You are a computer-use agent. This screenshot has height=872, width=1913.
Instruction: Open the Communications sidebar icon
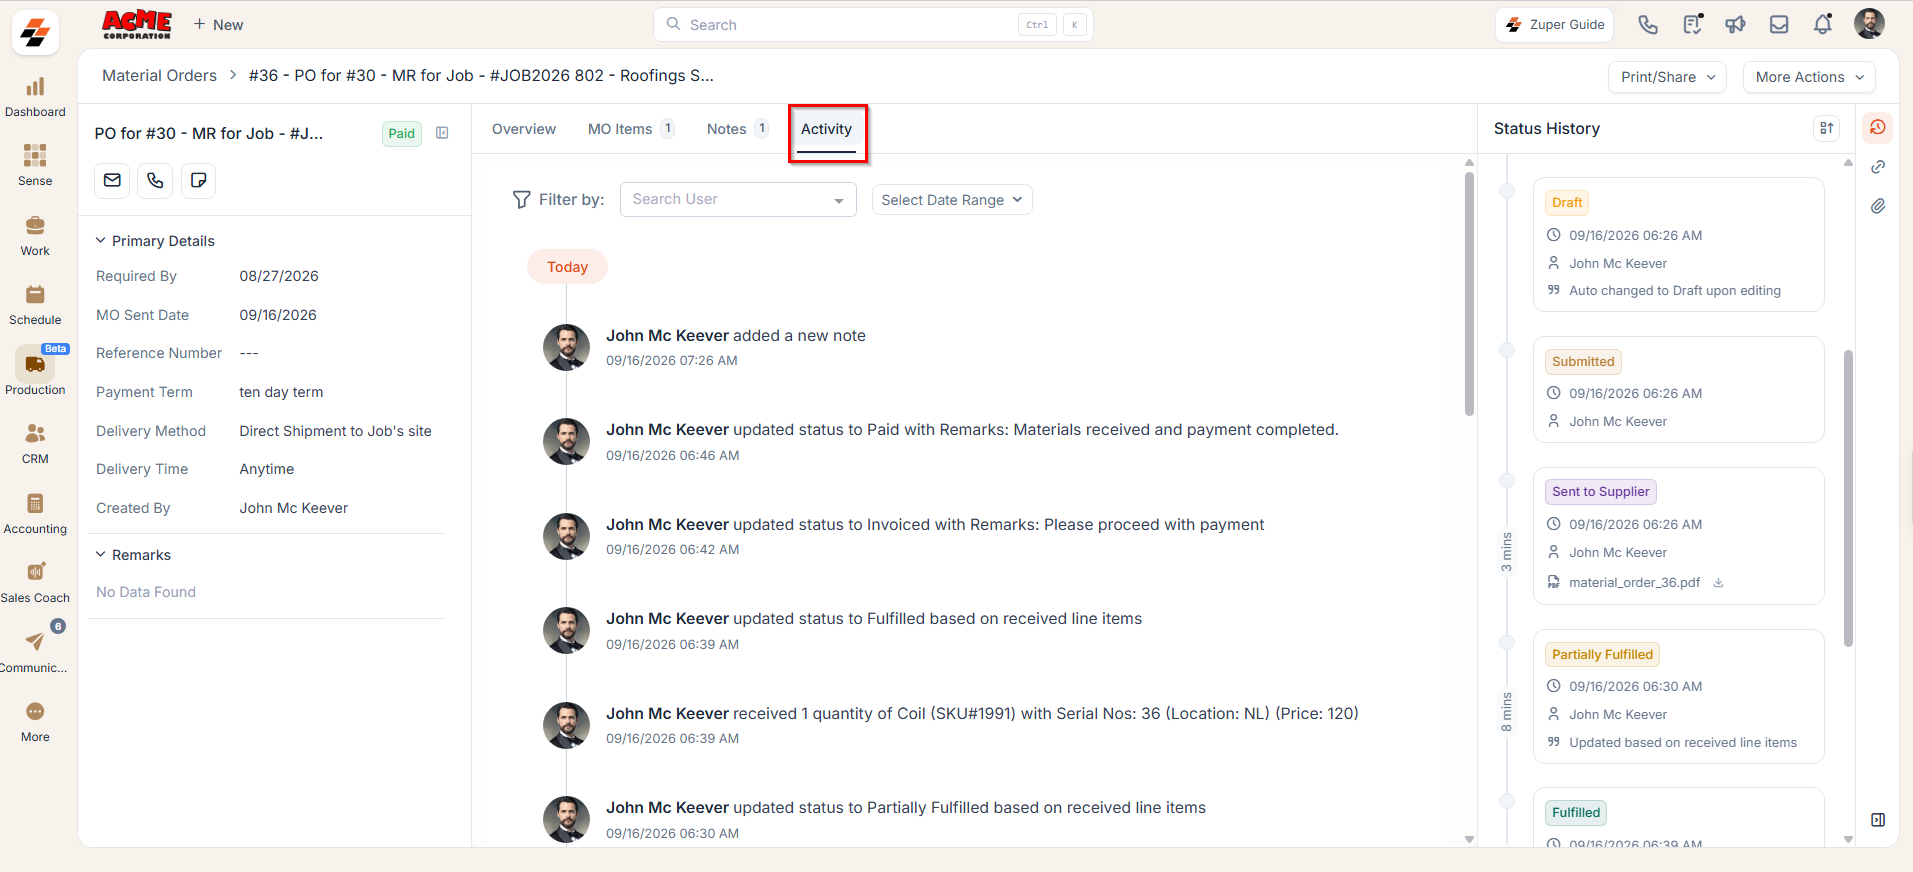click(x=35, y=652)
